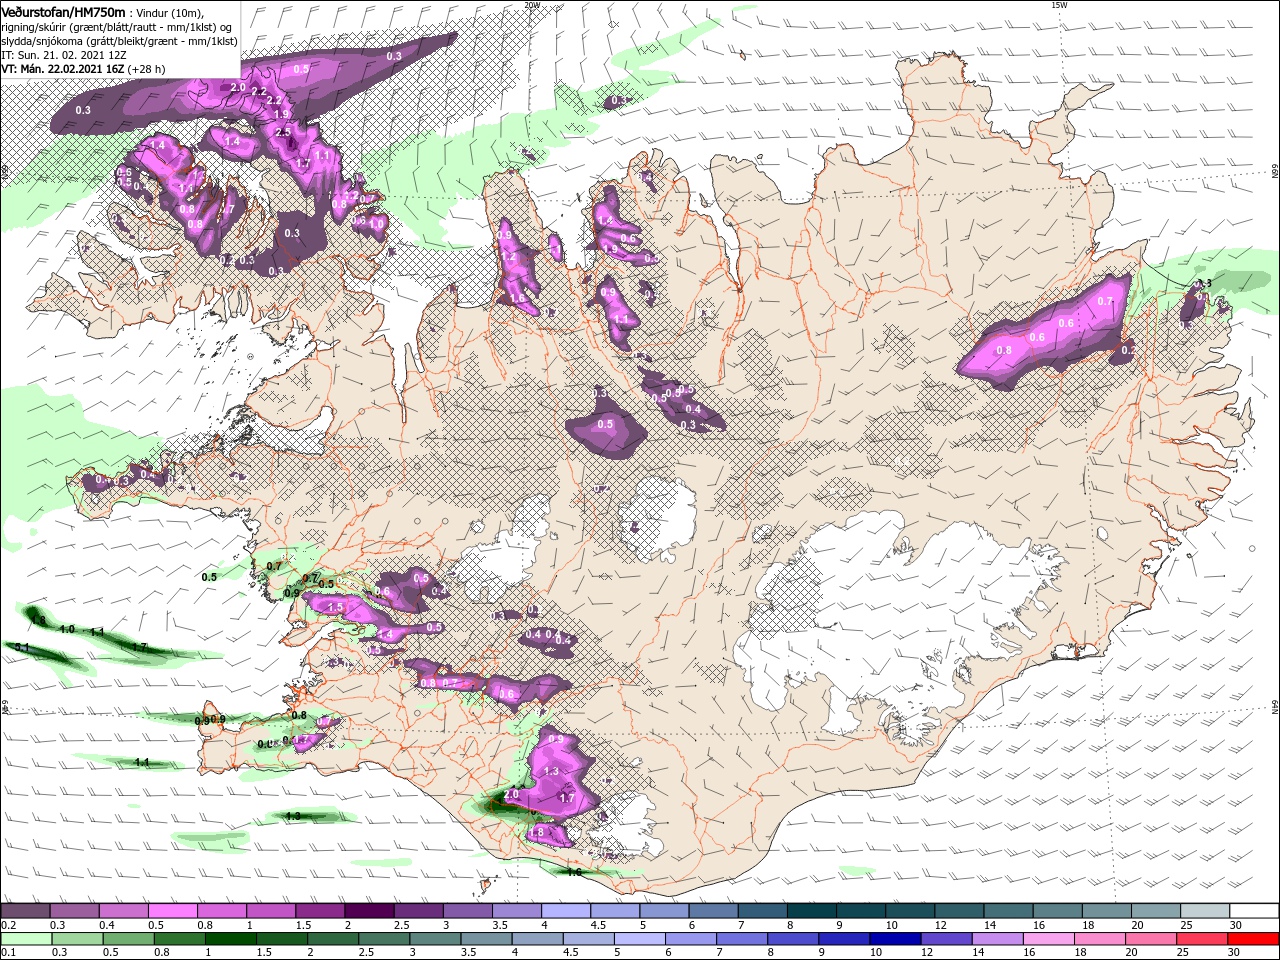This screenshot has width=1280, height=960.
Task: Pick the bright pink snow swatch between 0.5 and 0.8
Action: (172, 911)
